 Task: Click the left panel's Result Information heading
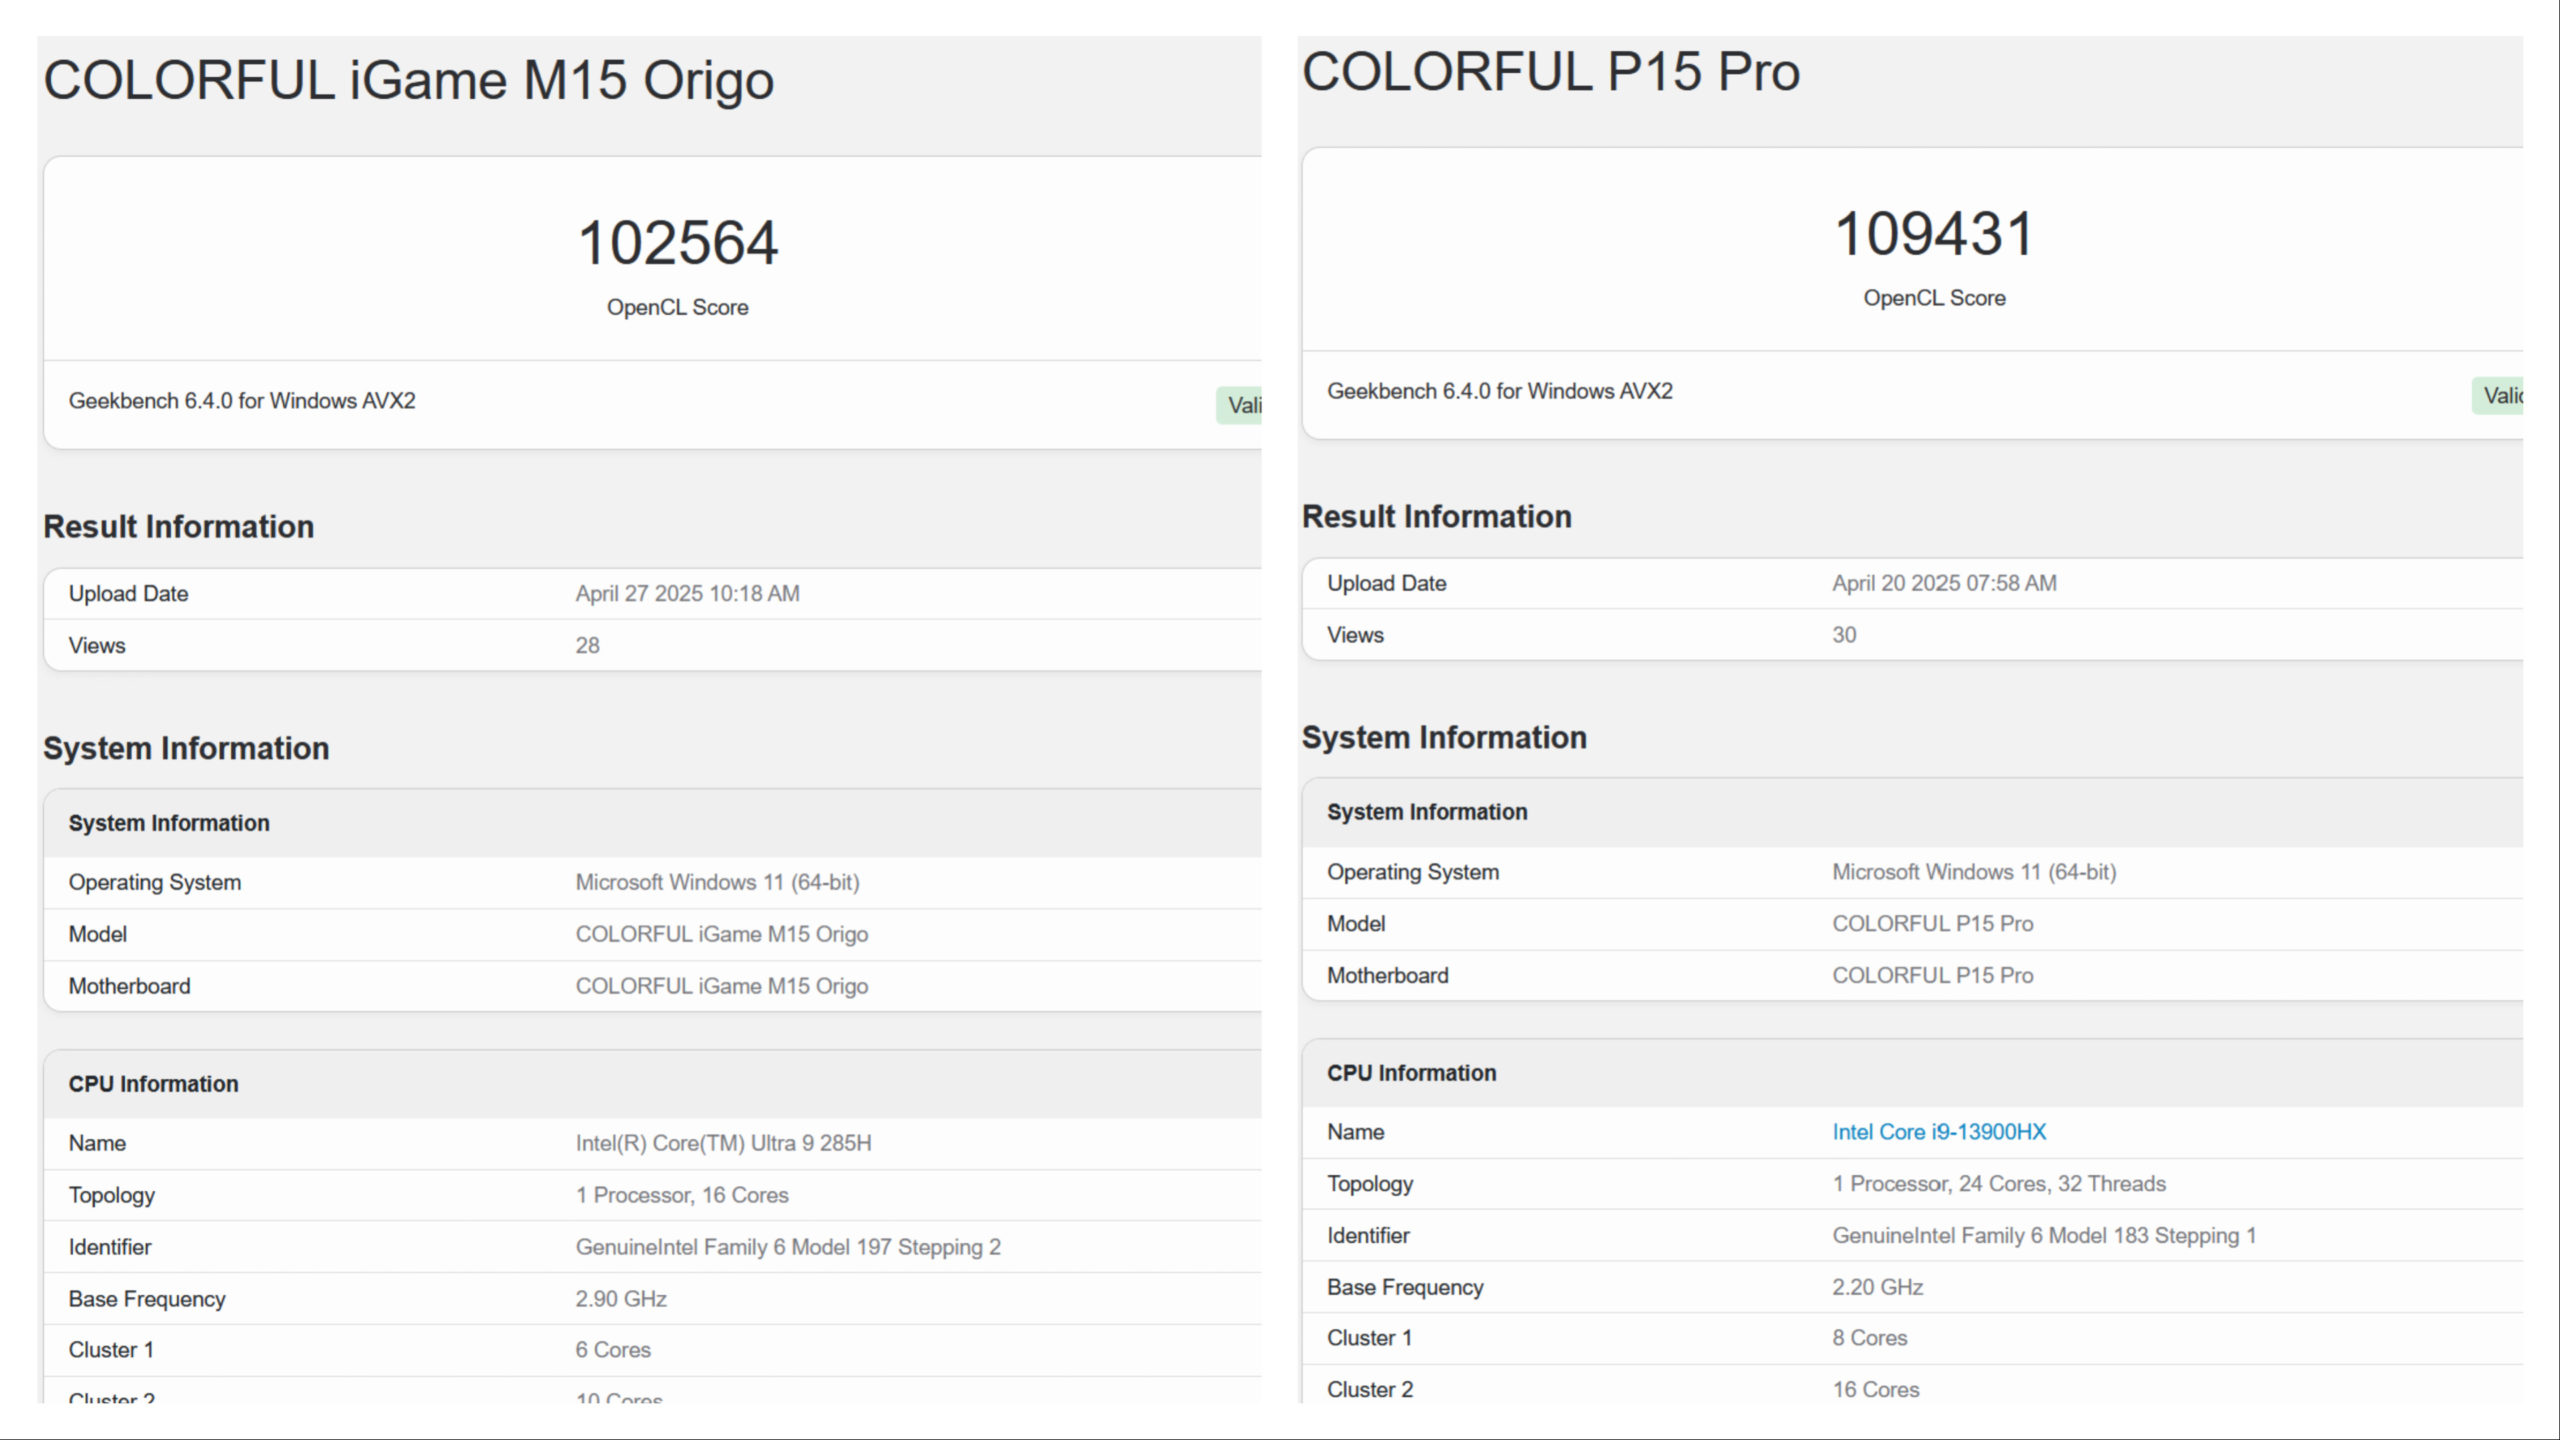[x=179, y=526]
